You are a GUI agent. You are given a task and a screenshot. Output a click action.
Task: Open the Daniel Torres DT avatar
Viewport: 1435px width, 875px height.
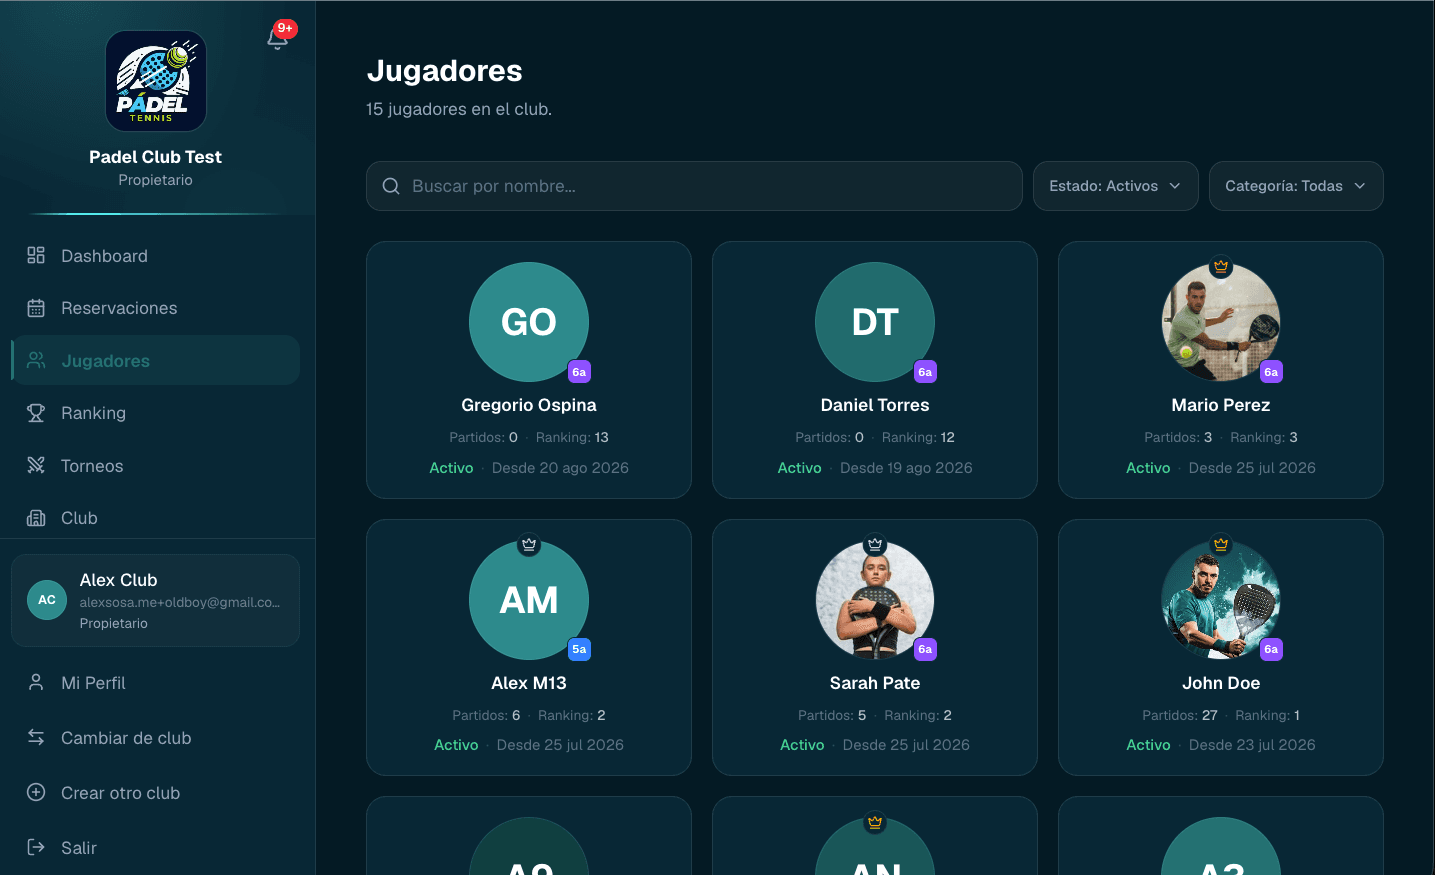tap(875, 322)
